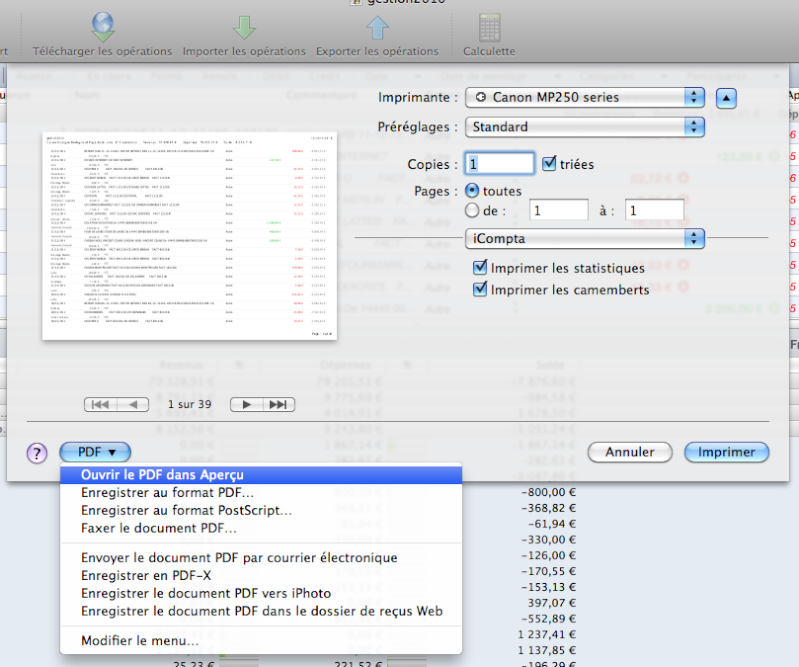This screenshot has width=799, height=667.
Task: Open the Calculette calculator icon
Action: click(x=489, y=28)
